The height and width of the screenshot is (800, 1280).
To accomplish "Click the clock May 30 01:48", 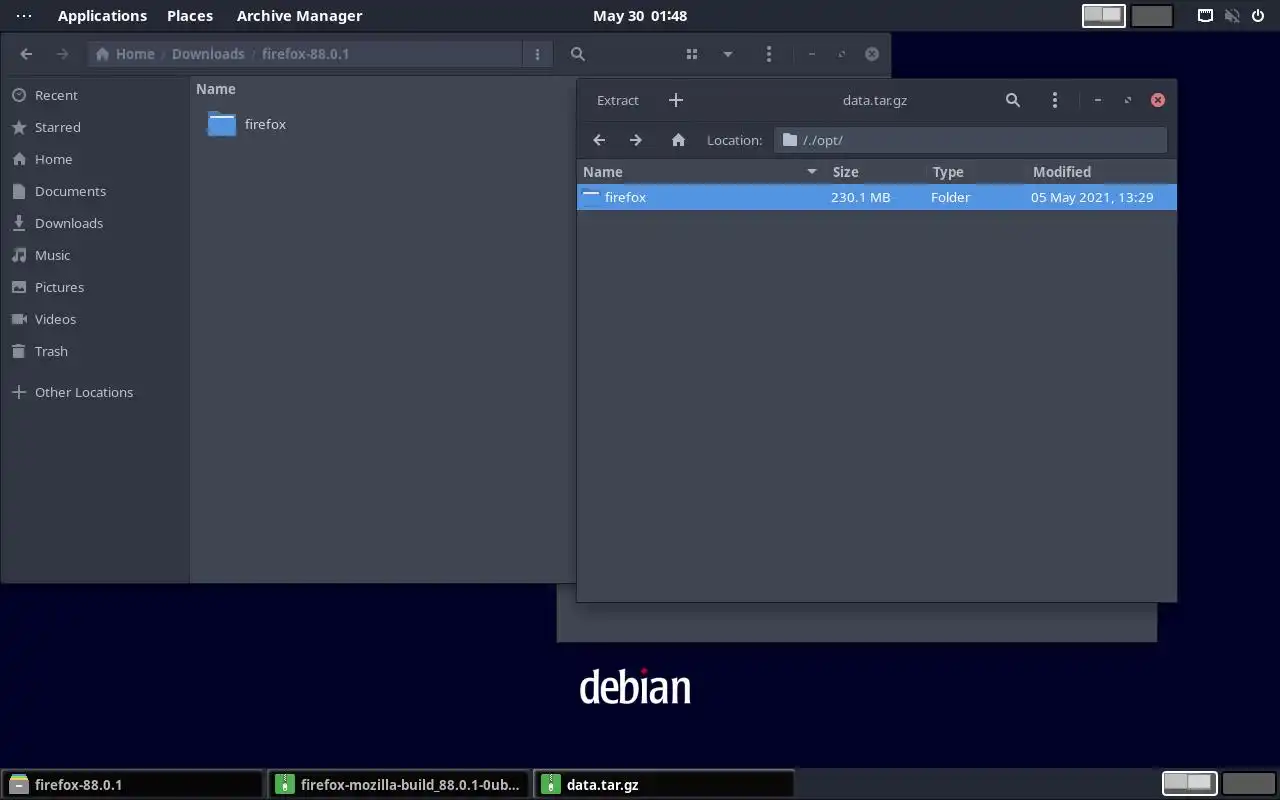I will coord(640,16).
